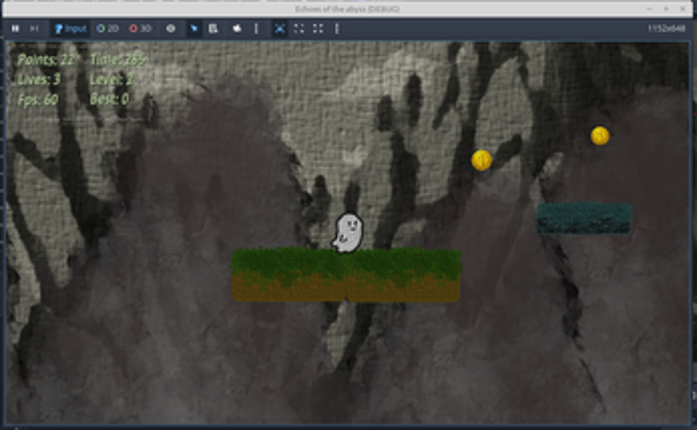Activate the arrow Select tool
Viewport: 697px width, 430px height.
[x=194, y=29]
